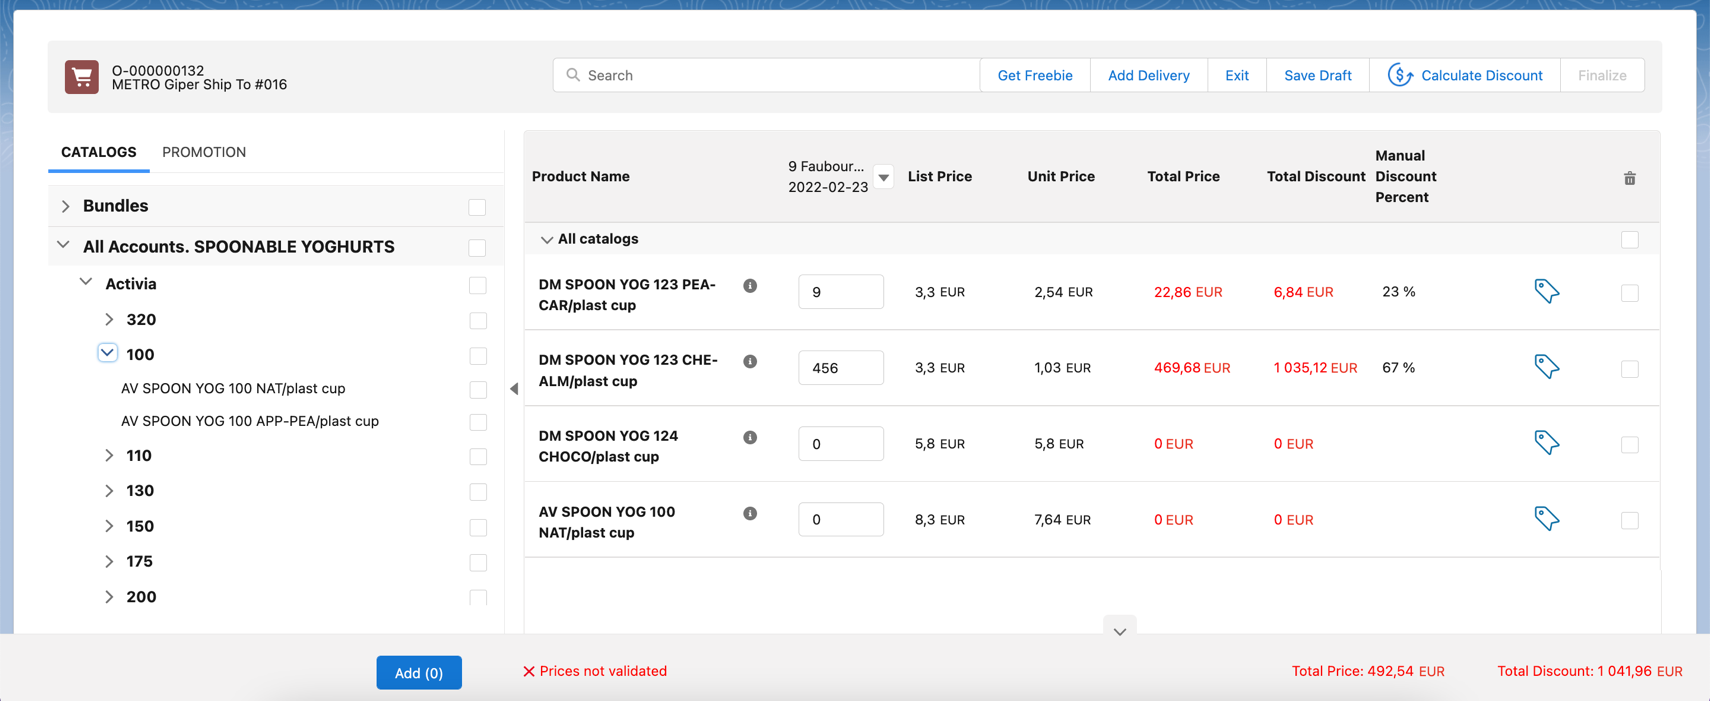Select the 124 CHOCO order line checkbox
The height and width of the screenshot is (701, 1710).
[x=1630, y=445]
